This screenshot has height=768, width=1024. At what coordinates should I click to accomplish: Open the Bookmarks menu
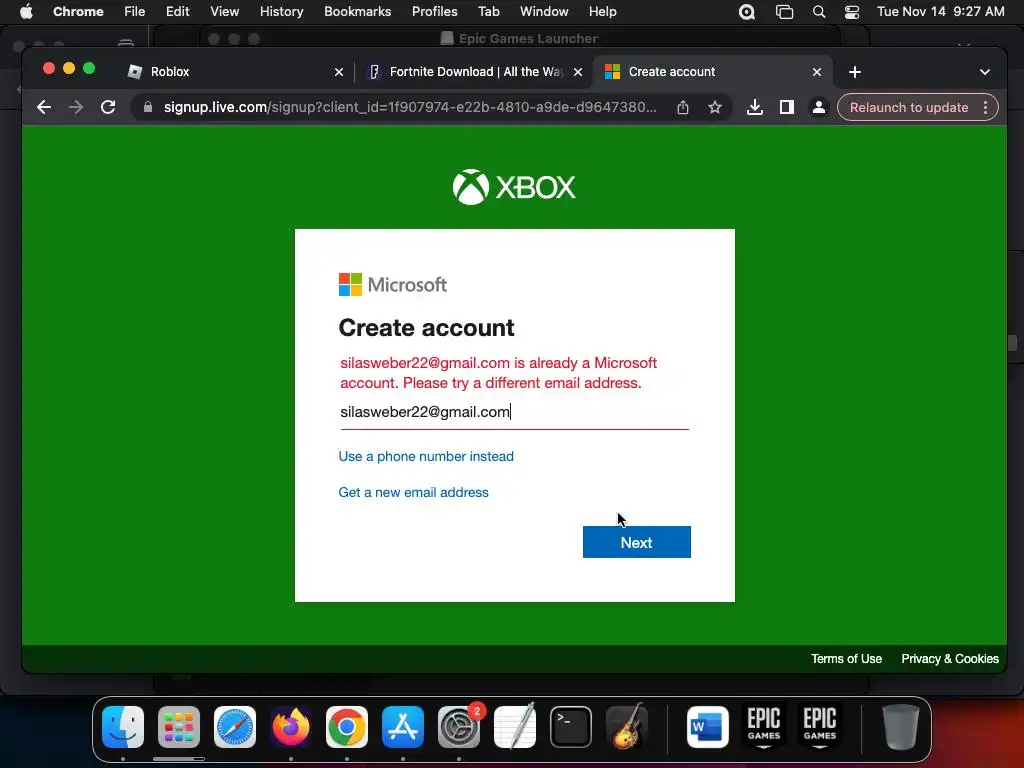pos(358,12)
